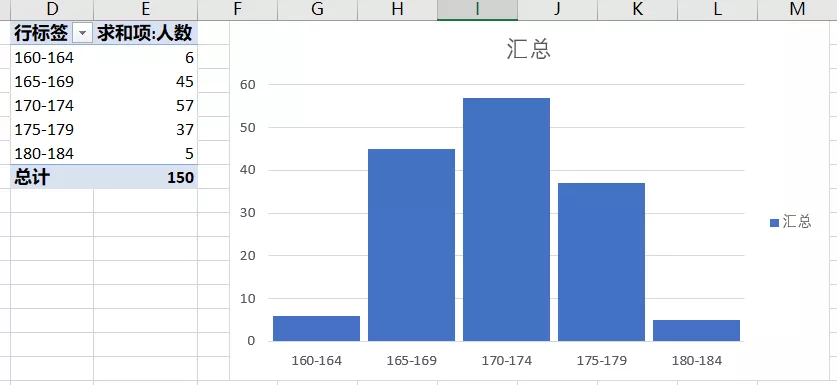
Task: Click the 总计 total label cell
Action: (x=52, y=177)
